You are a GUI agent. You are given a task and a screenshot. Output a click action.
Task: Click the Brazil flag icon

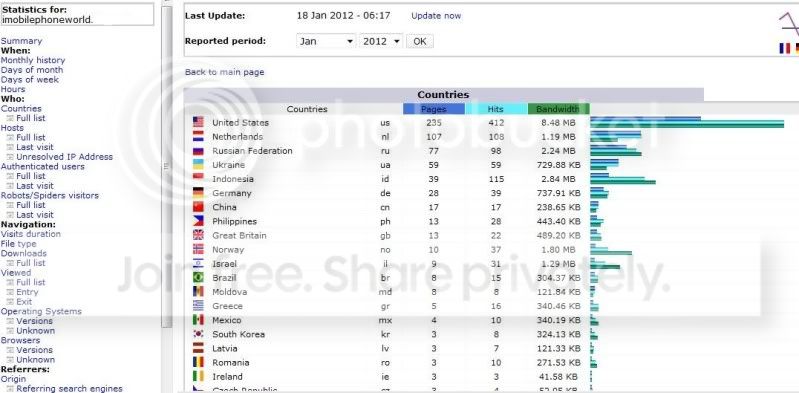tap(198, 278)
